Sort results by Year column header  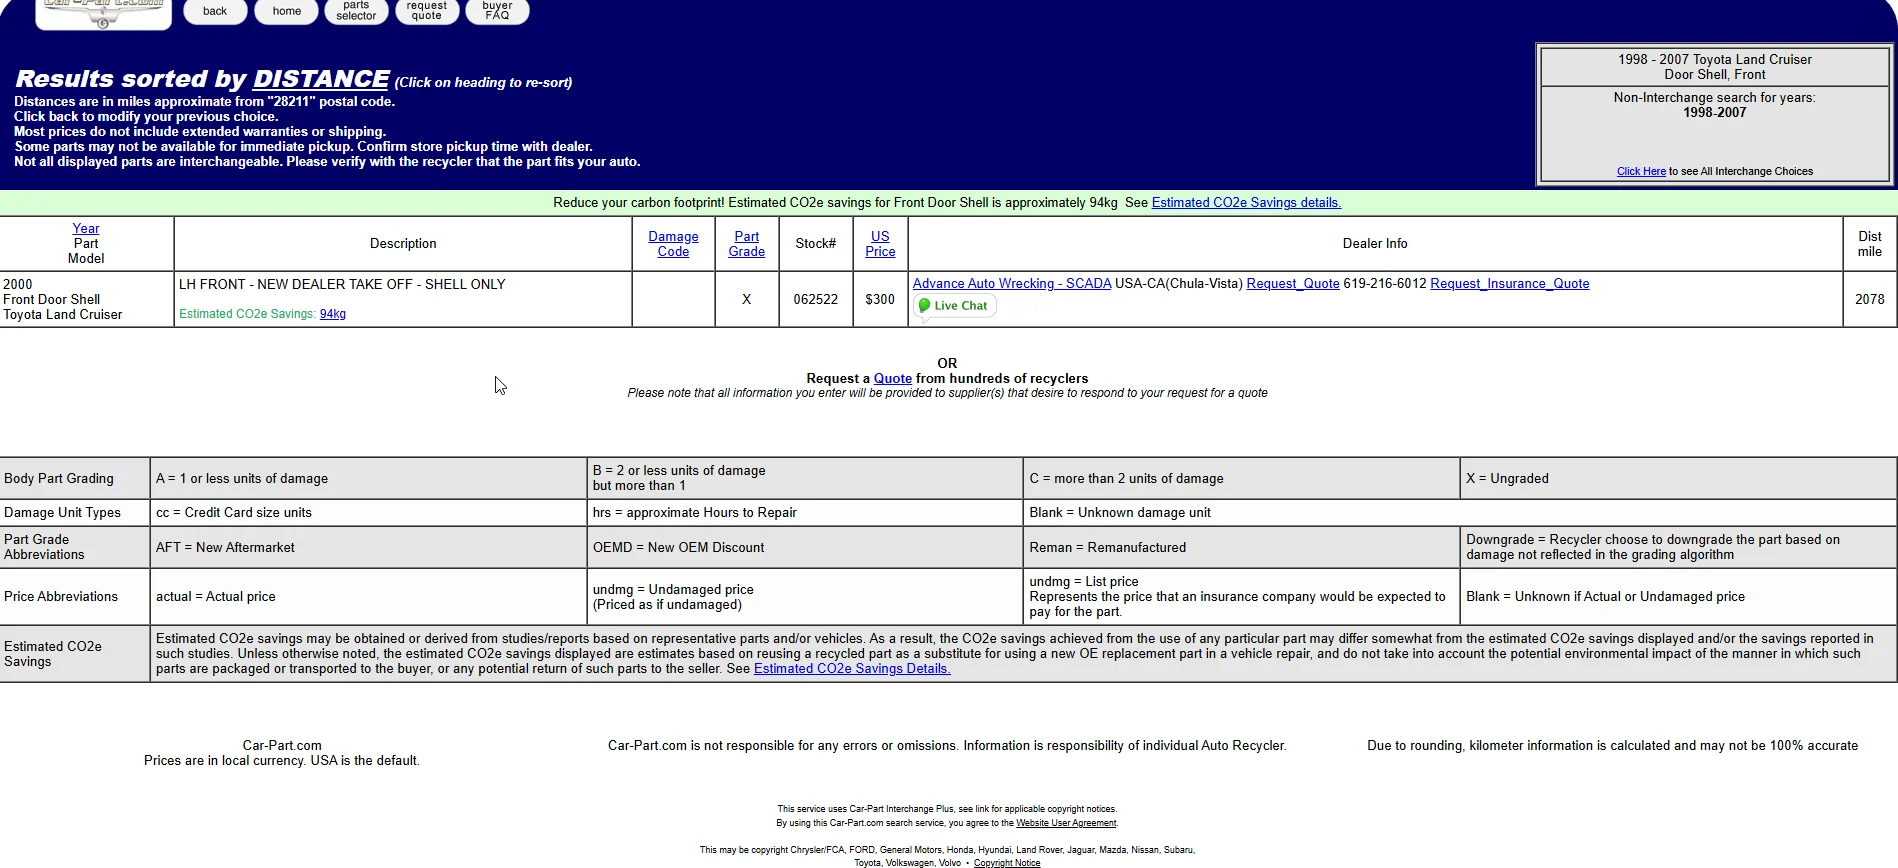click(x=86, y=229)
